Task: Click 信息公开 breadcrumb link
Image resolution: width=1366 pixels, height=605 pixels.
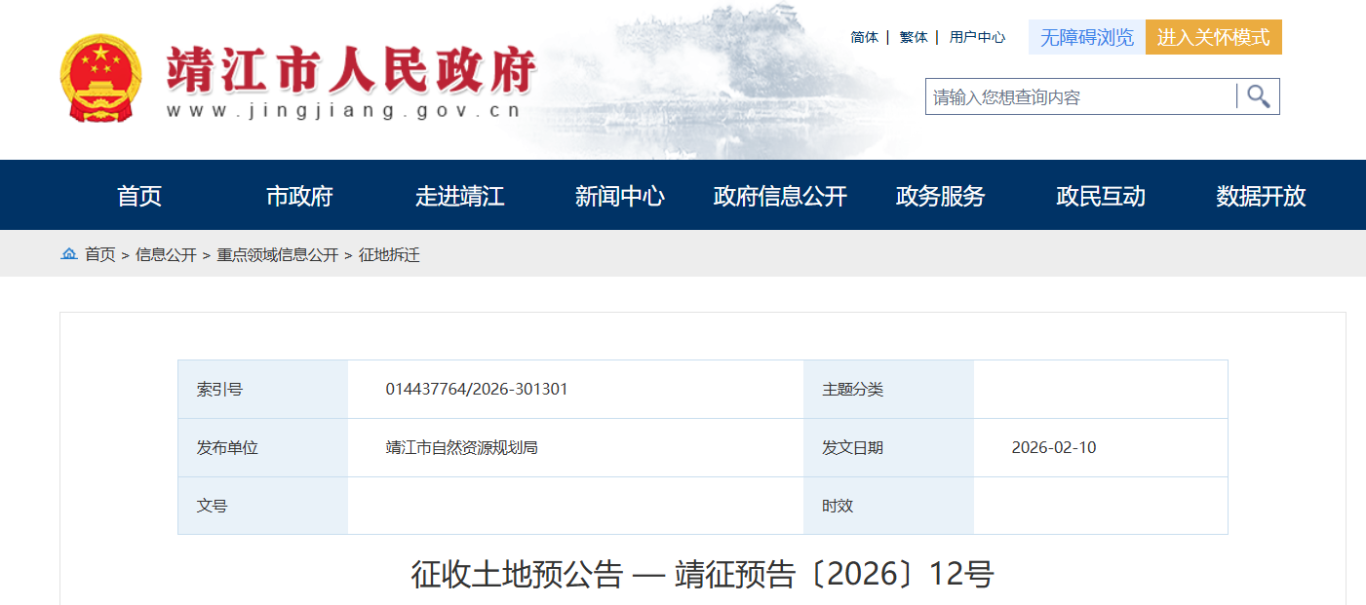Action: (166, 255)
